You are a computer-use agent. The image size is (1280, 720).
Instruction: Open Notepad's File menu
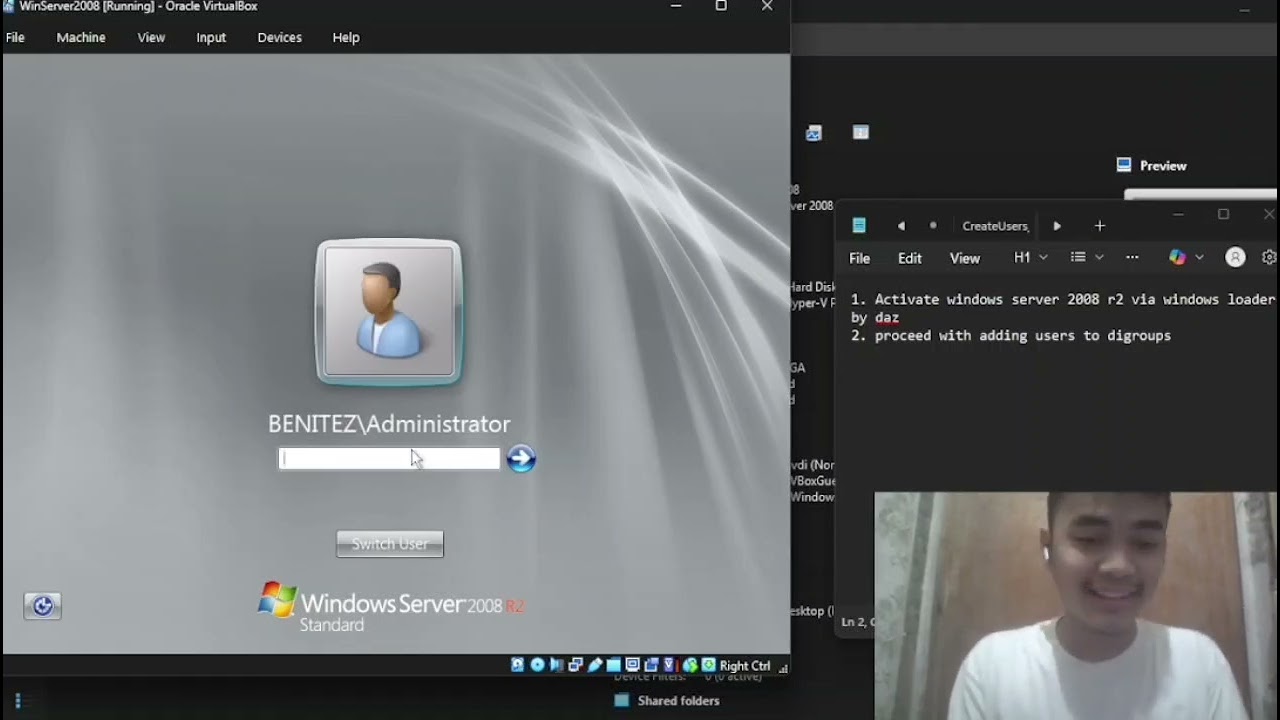click(859, 258)
